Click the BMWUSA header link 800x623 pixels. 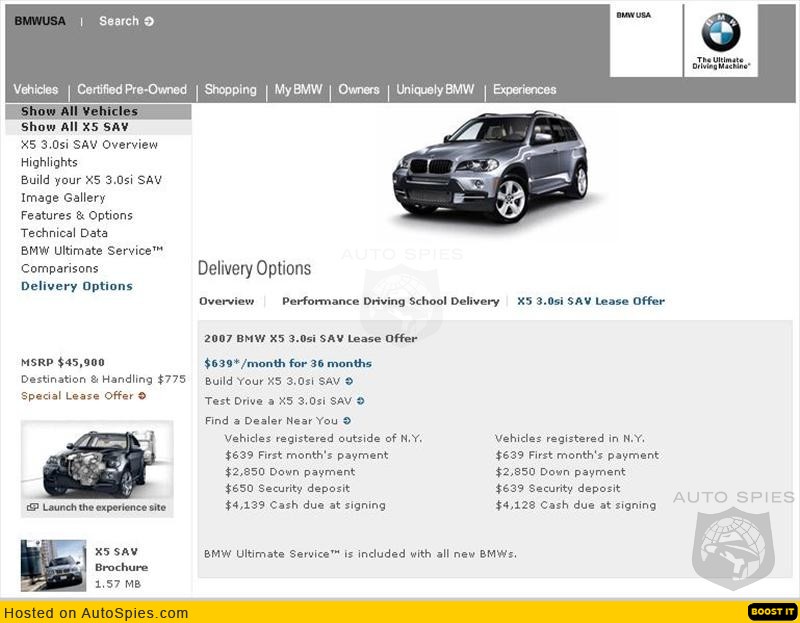tap(40, 21)
